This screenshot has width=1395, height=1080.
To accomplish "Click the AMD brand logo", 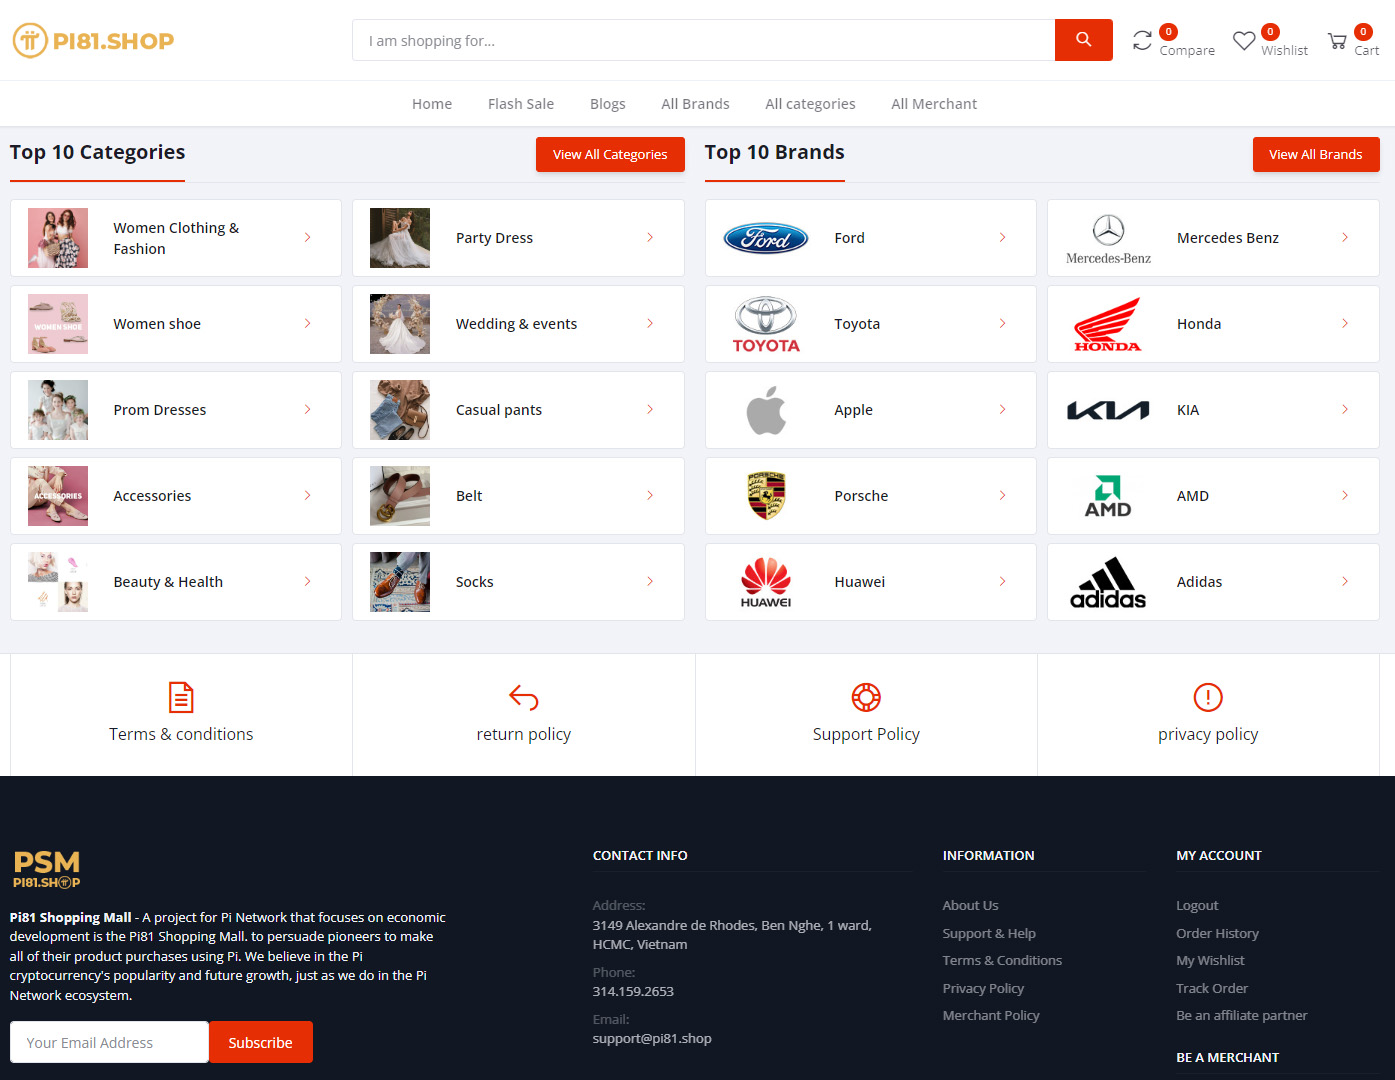I will pos(1108,496).
